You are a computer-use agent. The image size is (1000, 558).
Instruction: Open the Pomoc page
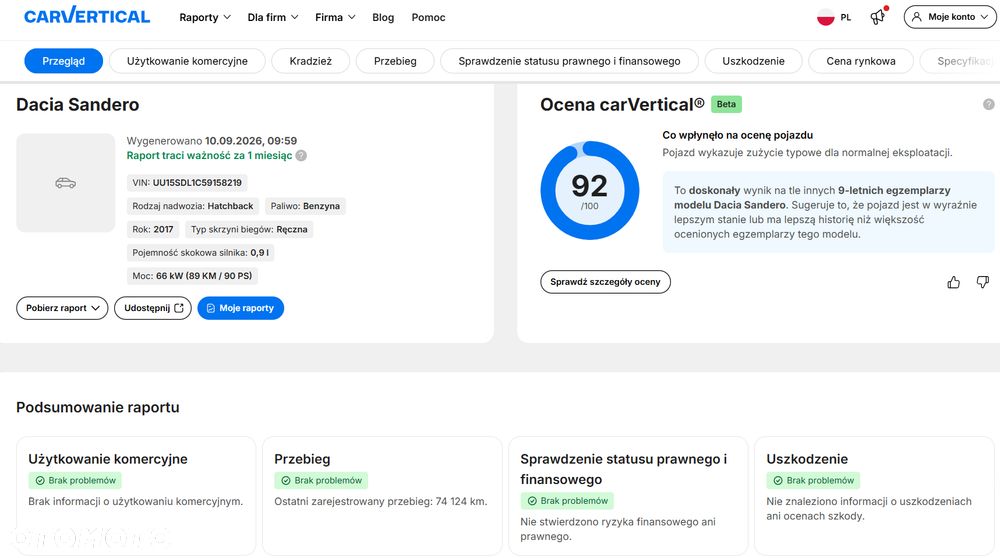428,17
